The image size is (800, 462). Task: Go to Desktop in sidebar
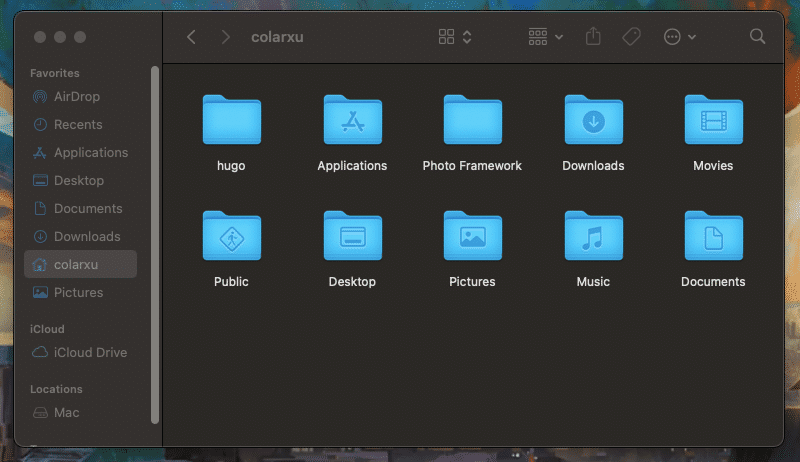pos(81,181)
